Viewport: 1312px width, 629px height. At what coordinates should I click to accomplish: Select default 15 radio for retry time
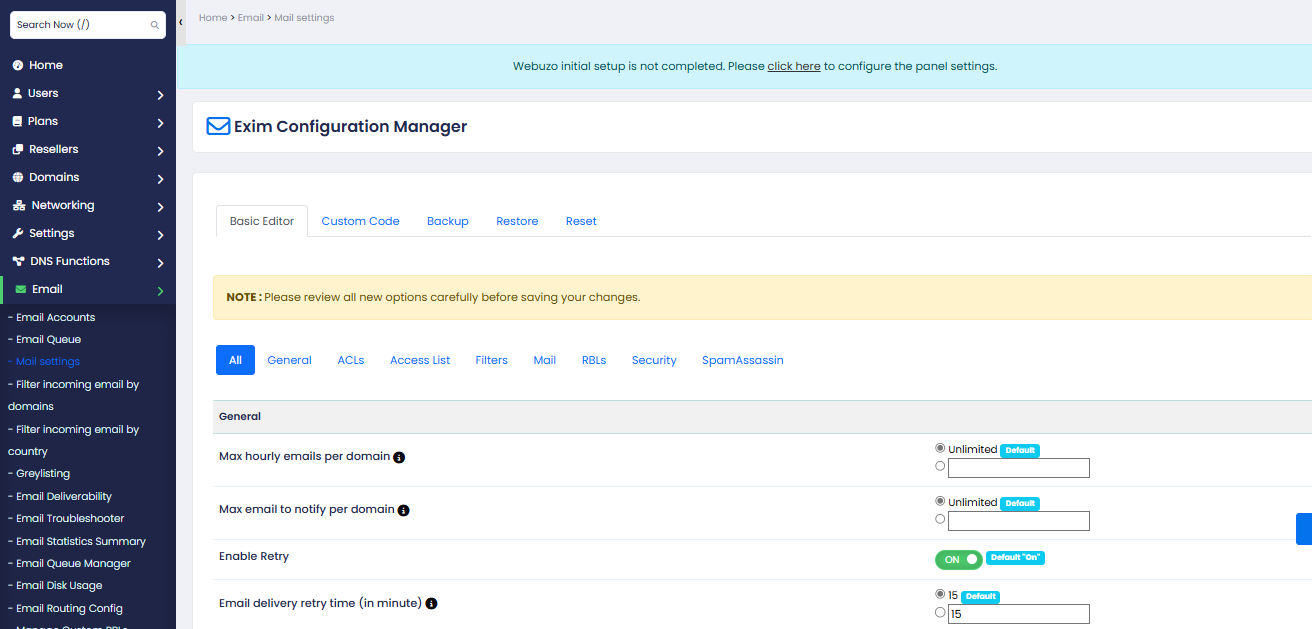pyautogui.click(x=940, y=594)
